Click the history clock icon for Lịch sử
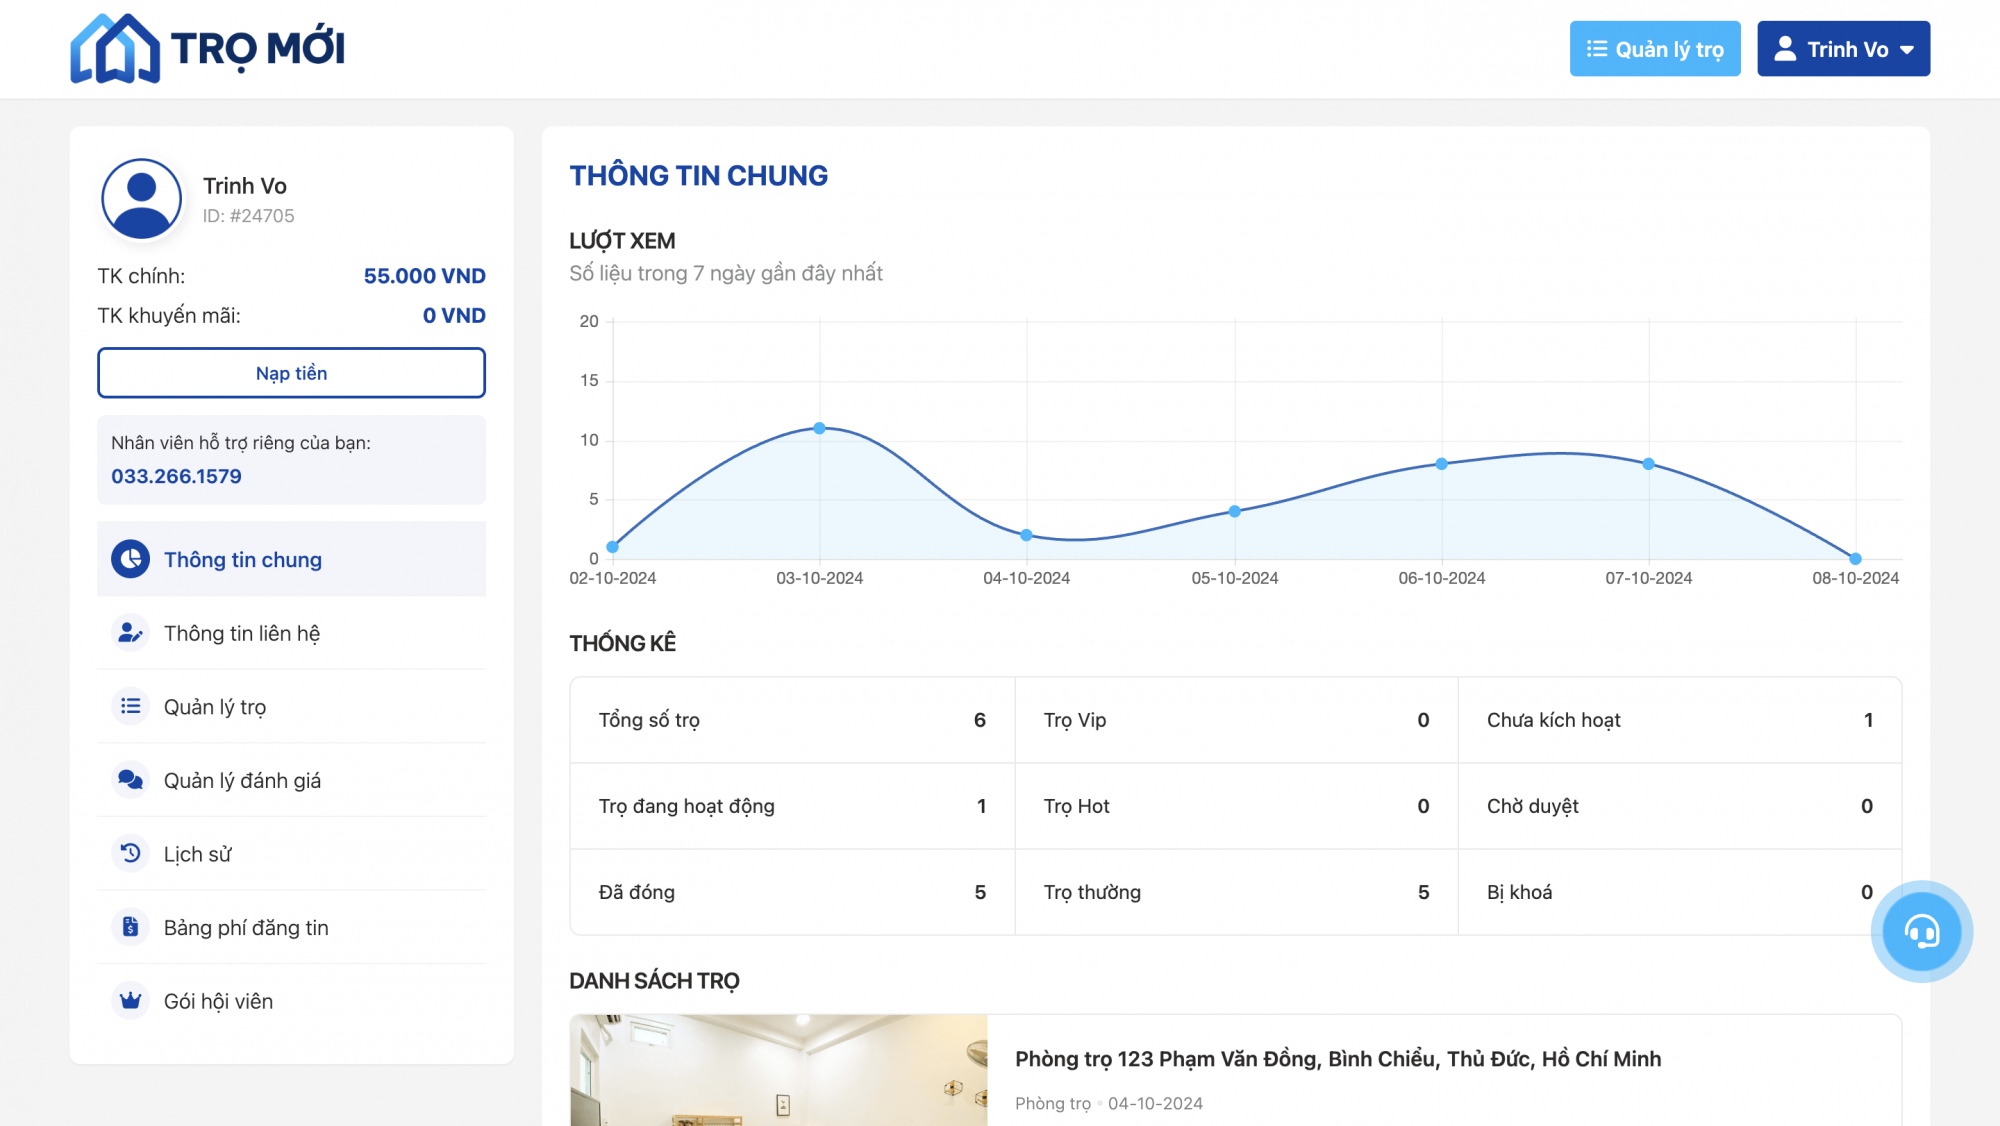 [x=131, y=853]
